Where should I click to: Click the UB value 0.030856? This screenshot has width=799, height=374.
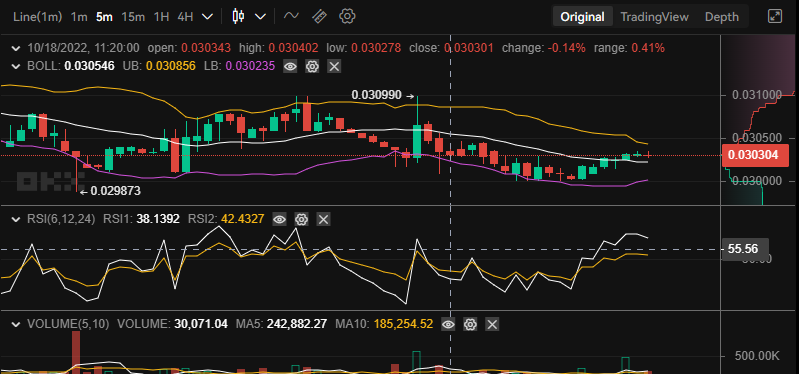[171, 66]
